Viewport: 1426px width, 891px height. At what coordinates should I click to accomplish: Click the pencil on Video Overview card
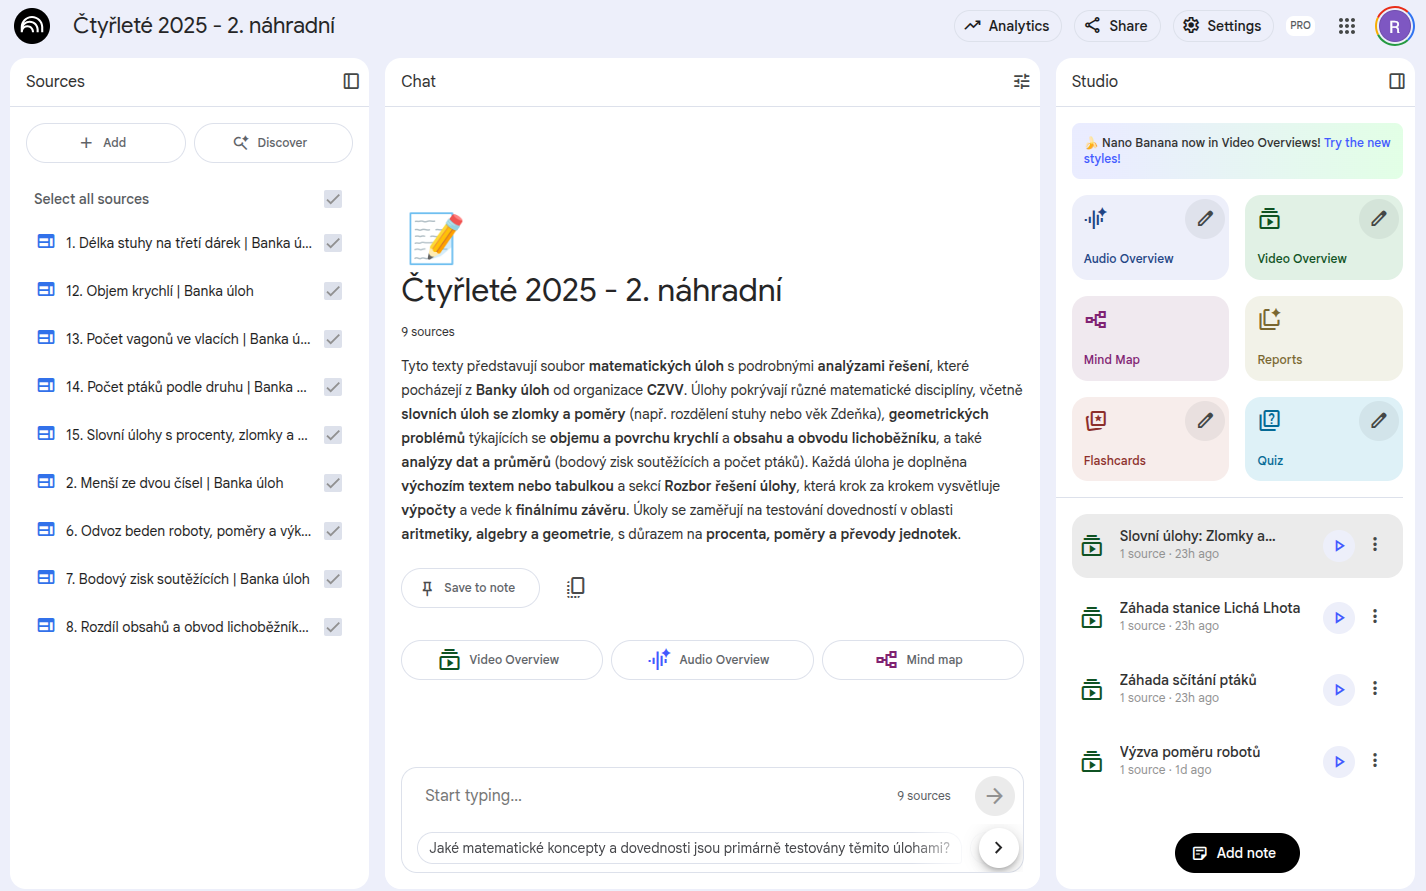click(1378, 218)
